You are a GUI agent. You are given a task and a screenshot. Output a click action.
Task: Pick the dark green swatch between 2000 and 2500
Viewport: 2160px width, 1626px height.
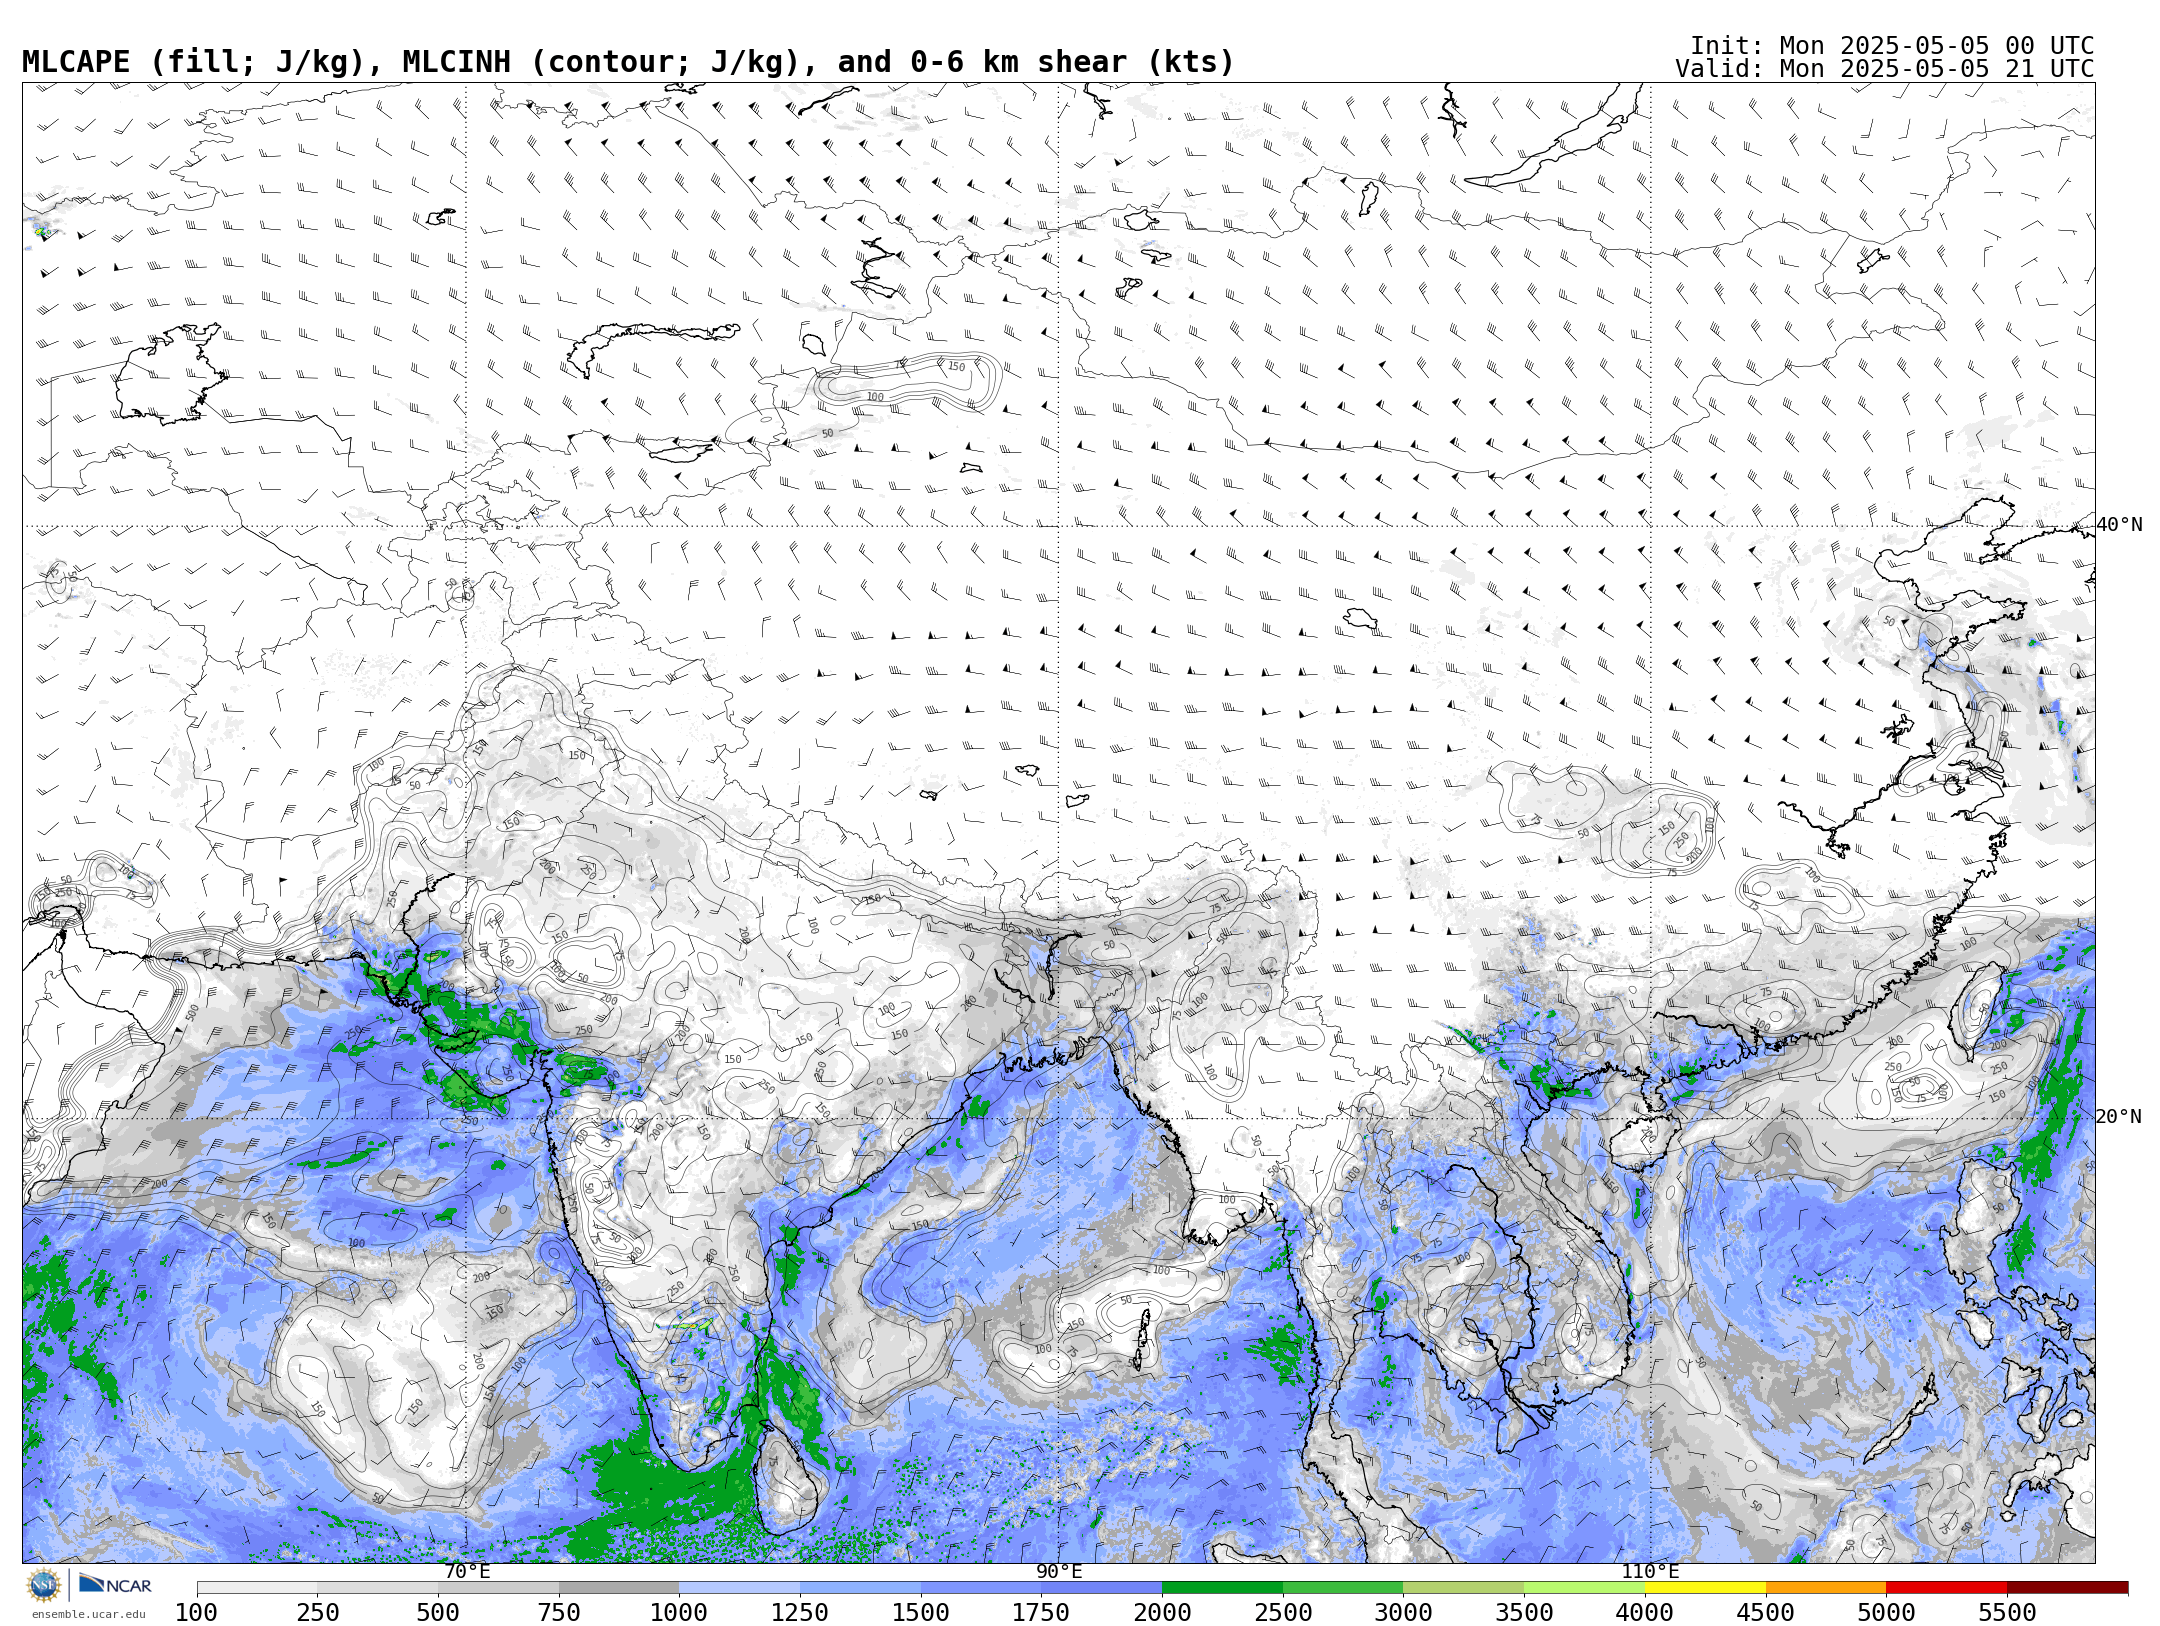tap(1222, 1588)
